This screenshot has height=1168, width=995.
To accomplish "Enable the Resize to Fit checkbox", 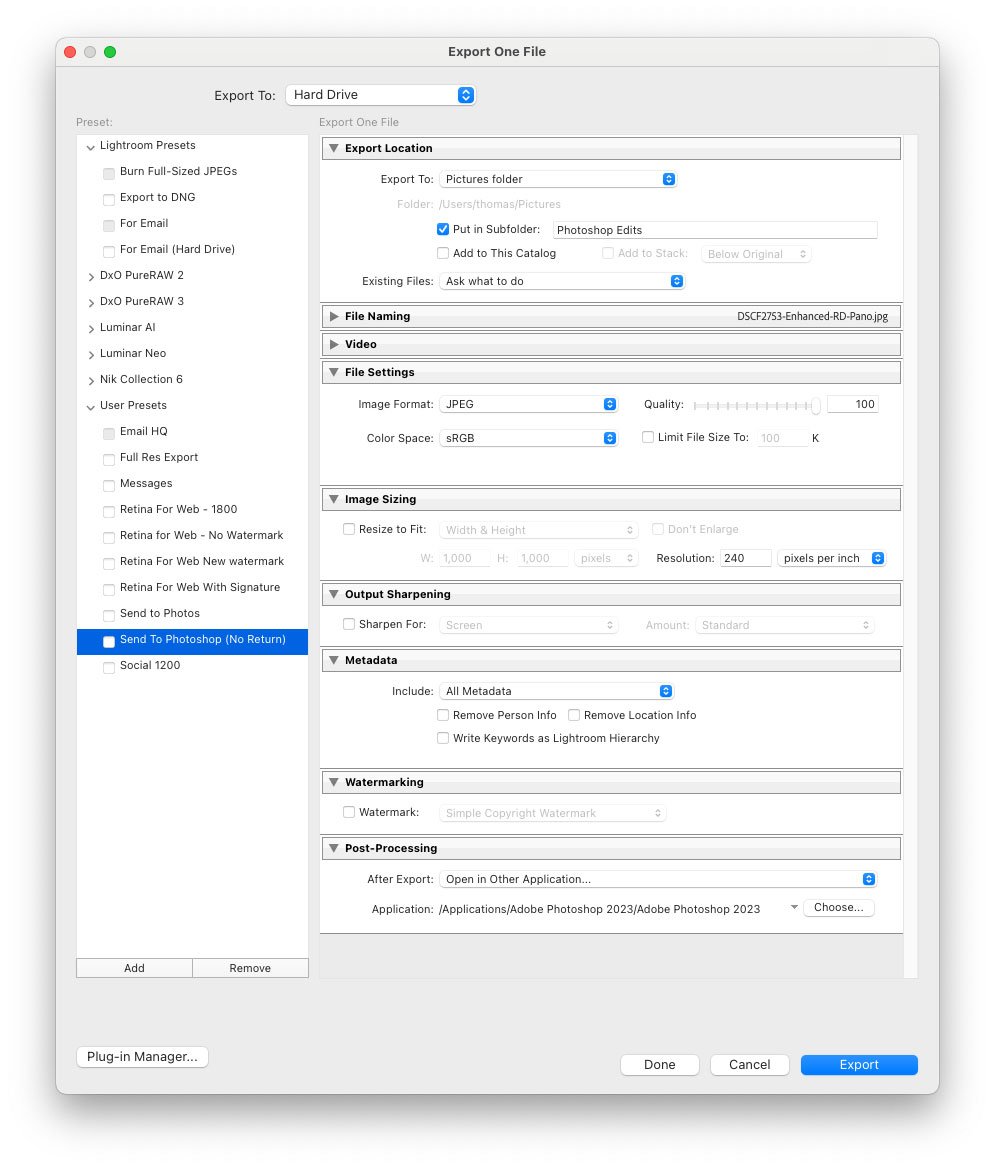I will coord(349,530).
